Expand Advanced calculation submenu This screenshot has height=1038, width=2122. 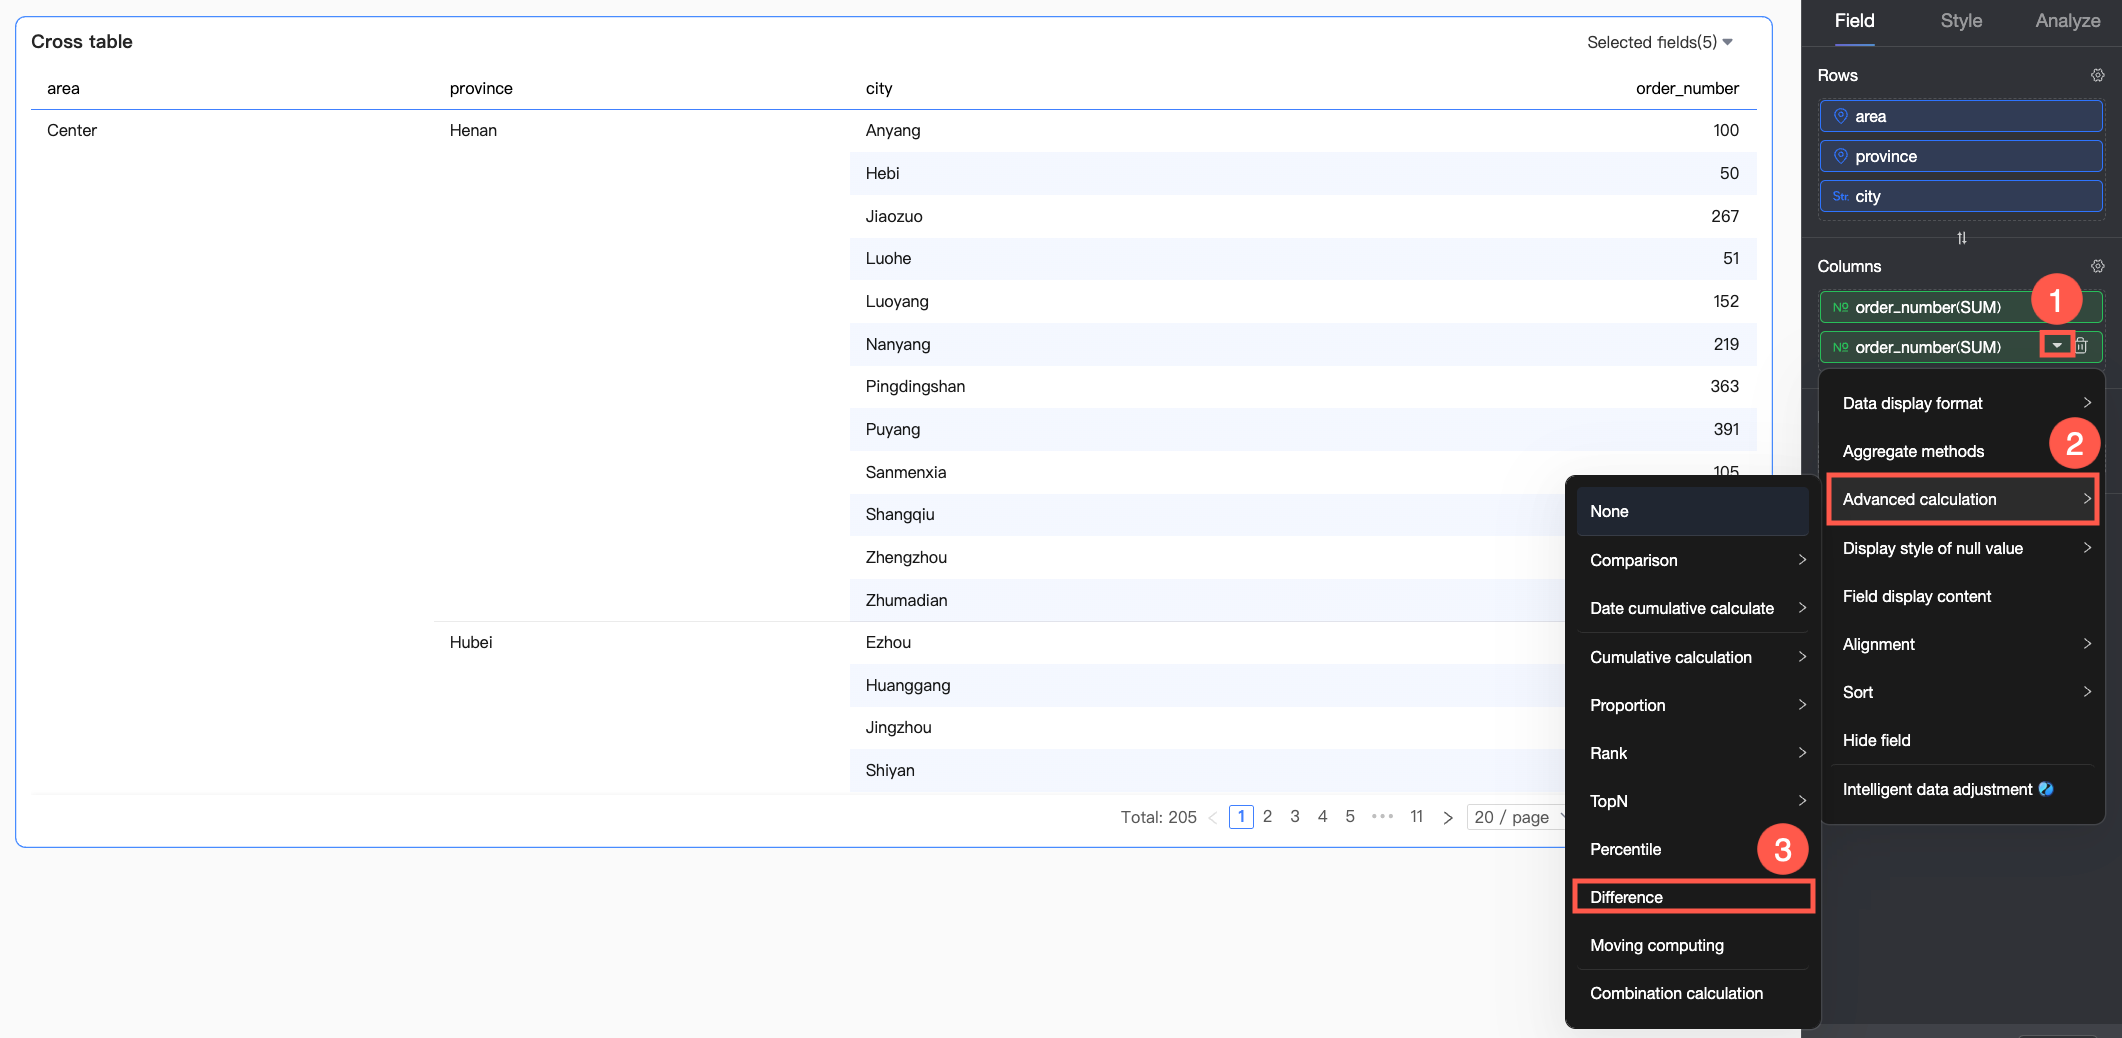[1963, 499]
